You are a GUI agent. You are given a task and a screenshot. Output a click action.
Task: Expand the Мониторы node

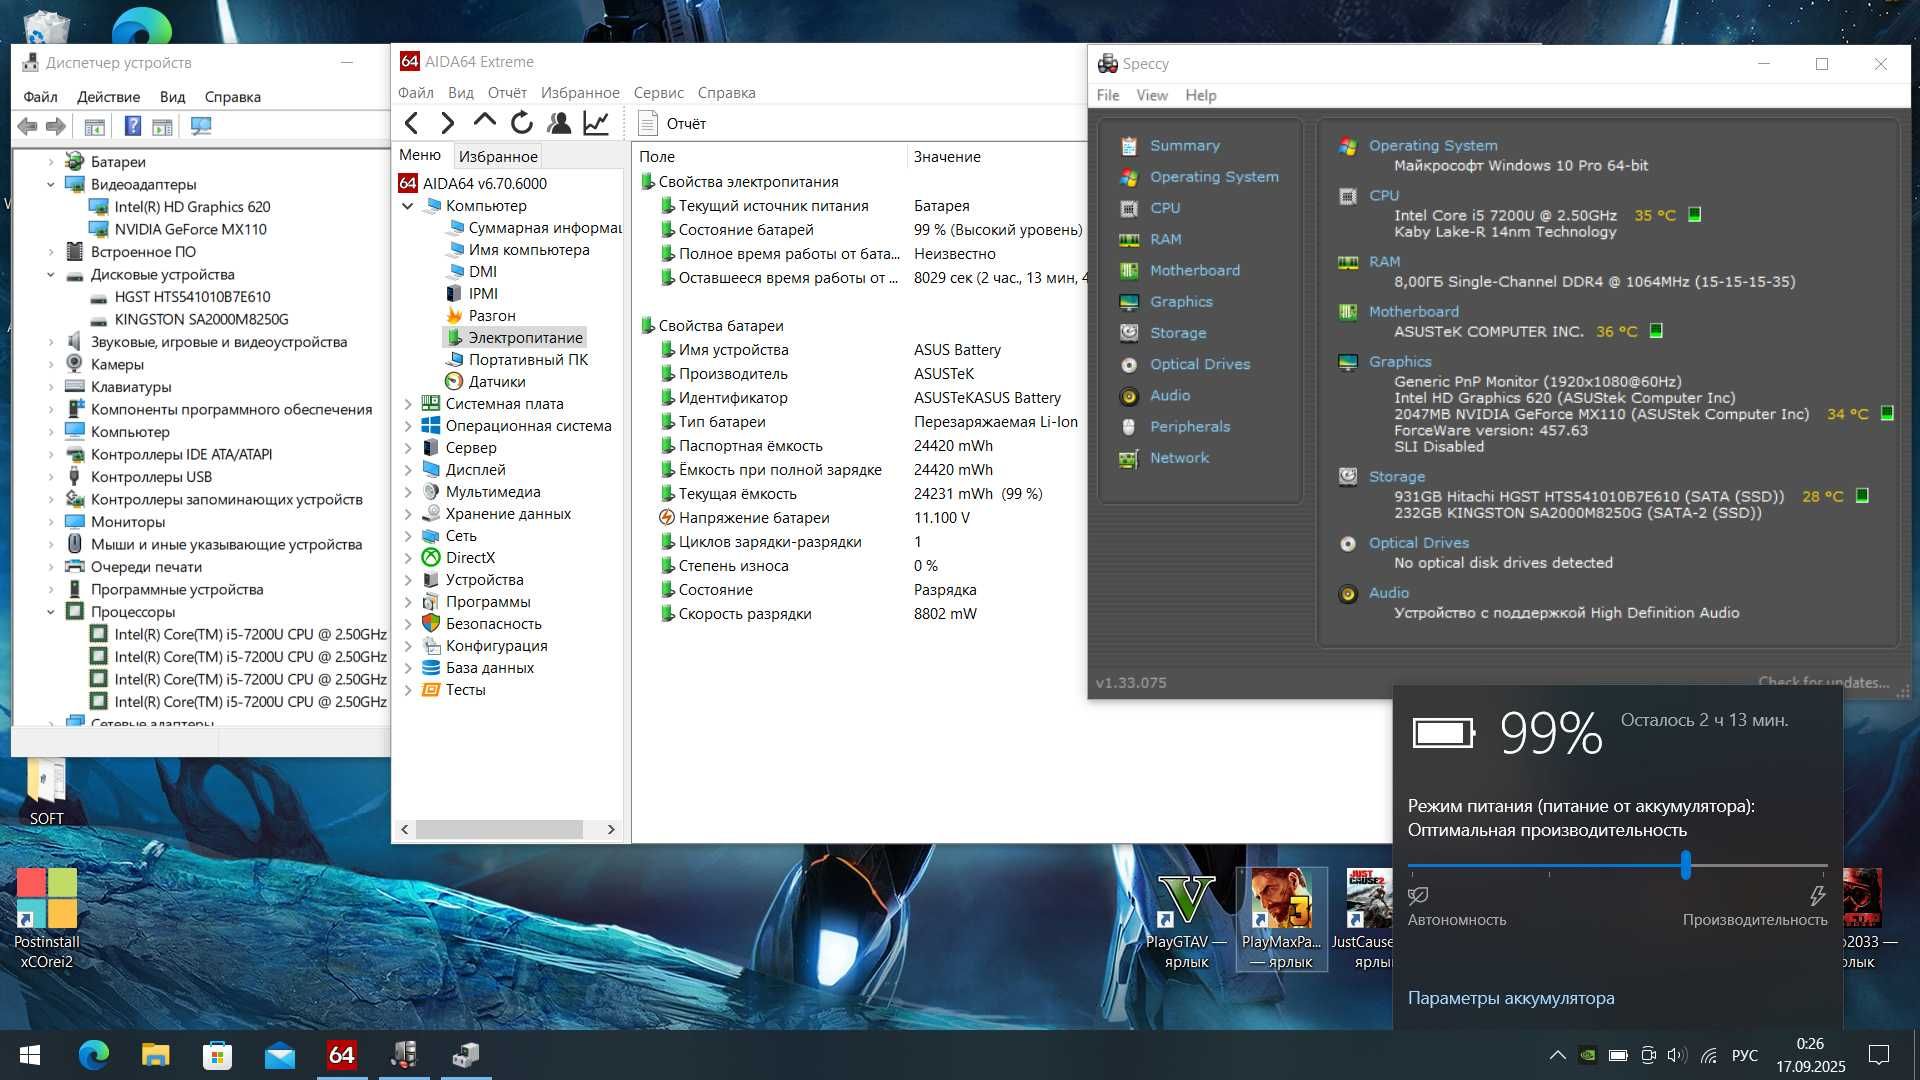(51, 521)
